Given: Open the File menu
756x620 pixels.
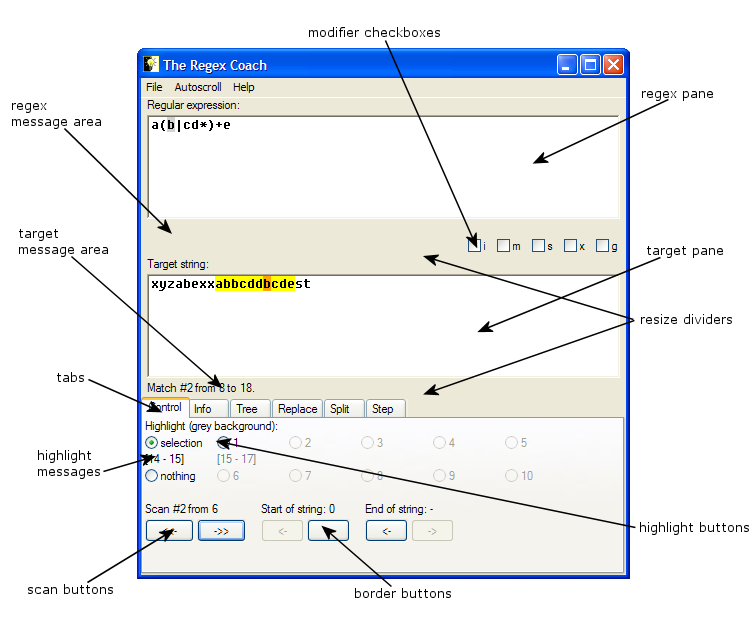Looking at the screenshot, I should [x=154, y=88].
